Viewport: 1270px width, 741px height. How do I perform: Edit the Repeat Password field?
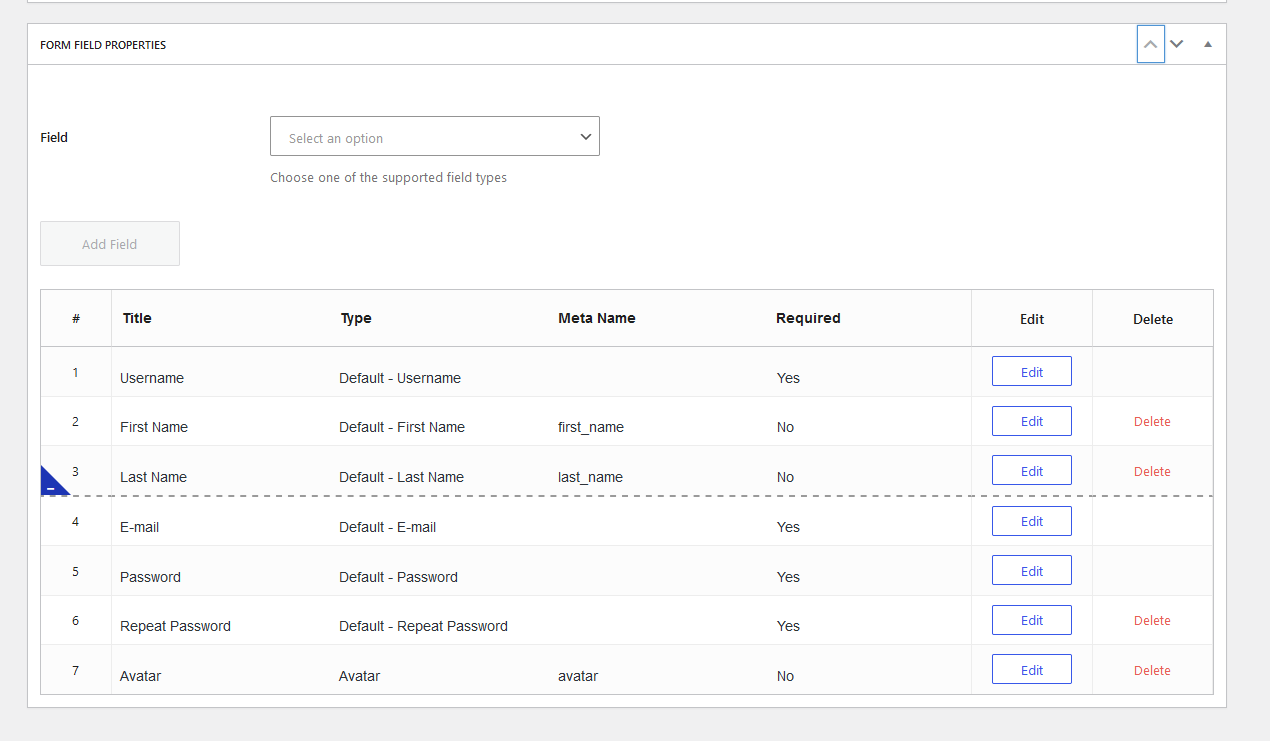(x=1032, y=620)
